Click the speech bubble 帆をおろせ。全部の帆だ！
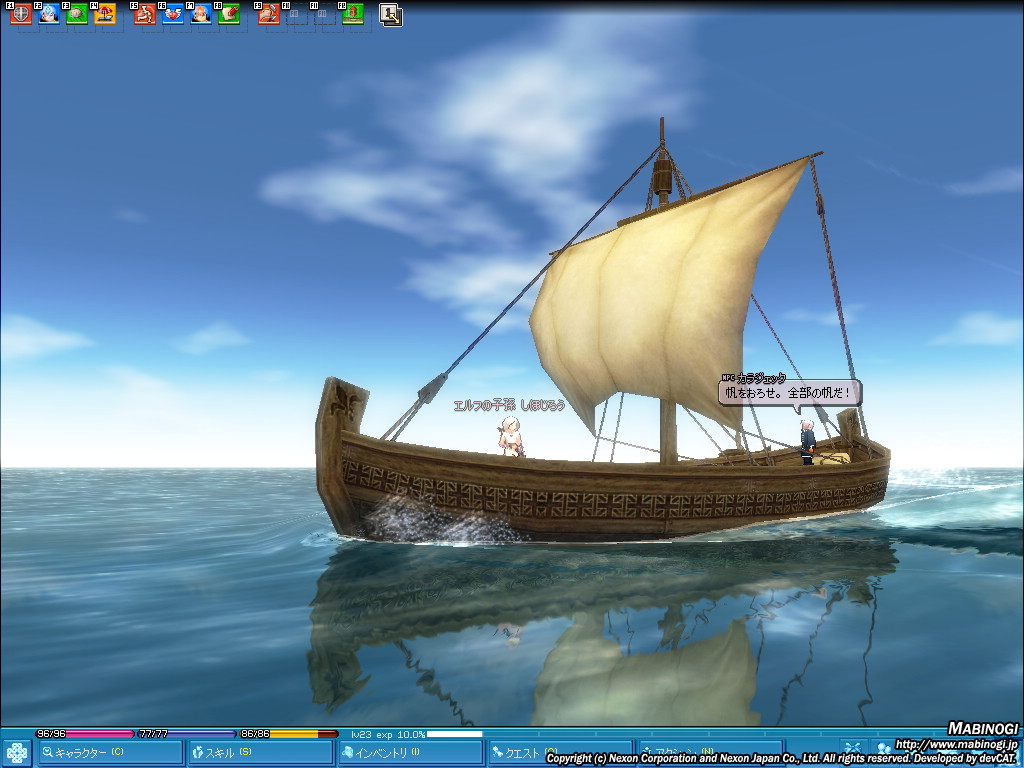Screen dimensions: 1024x768 (x=790, y=393)
